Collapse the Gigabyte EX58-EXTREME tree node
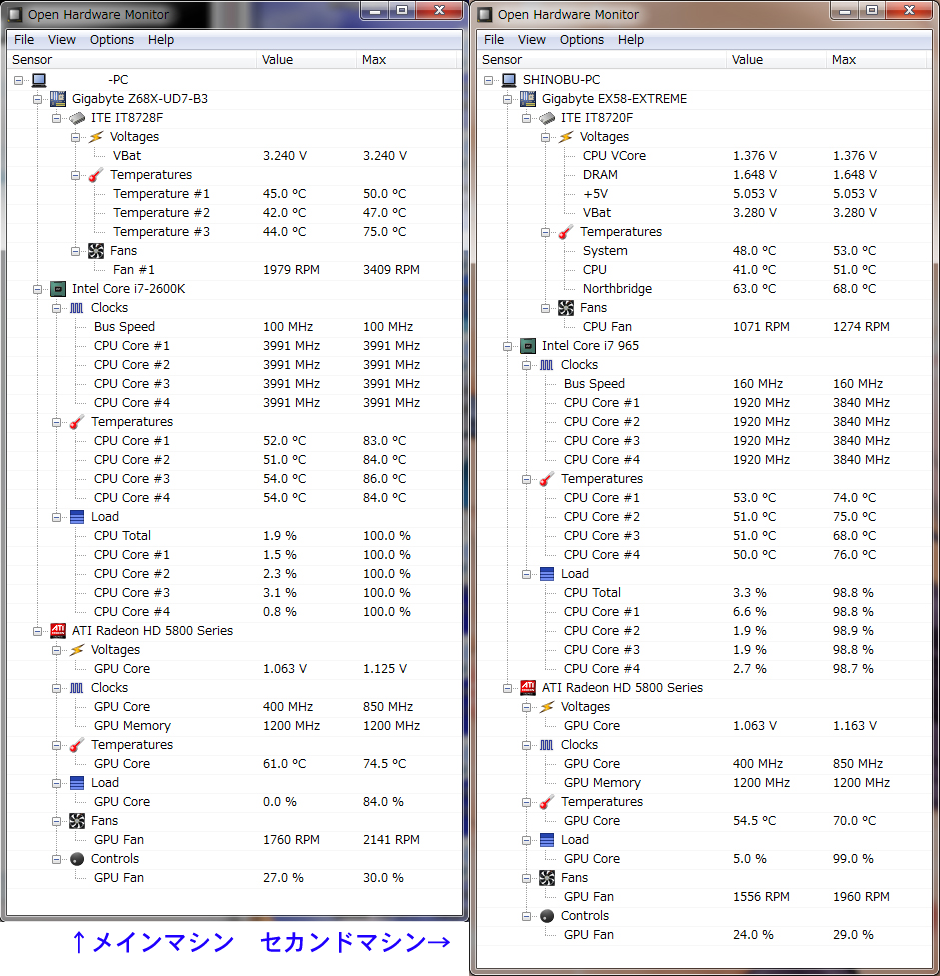 [508, 99]
